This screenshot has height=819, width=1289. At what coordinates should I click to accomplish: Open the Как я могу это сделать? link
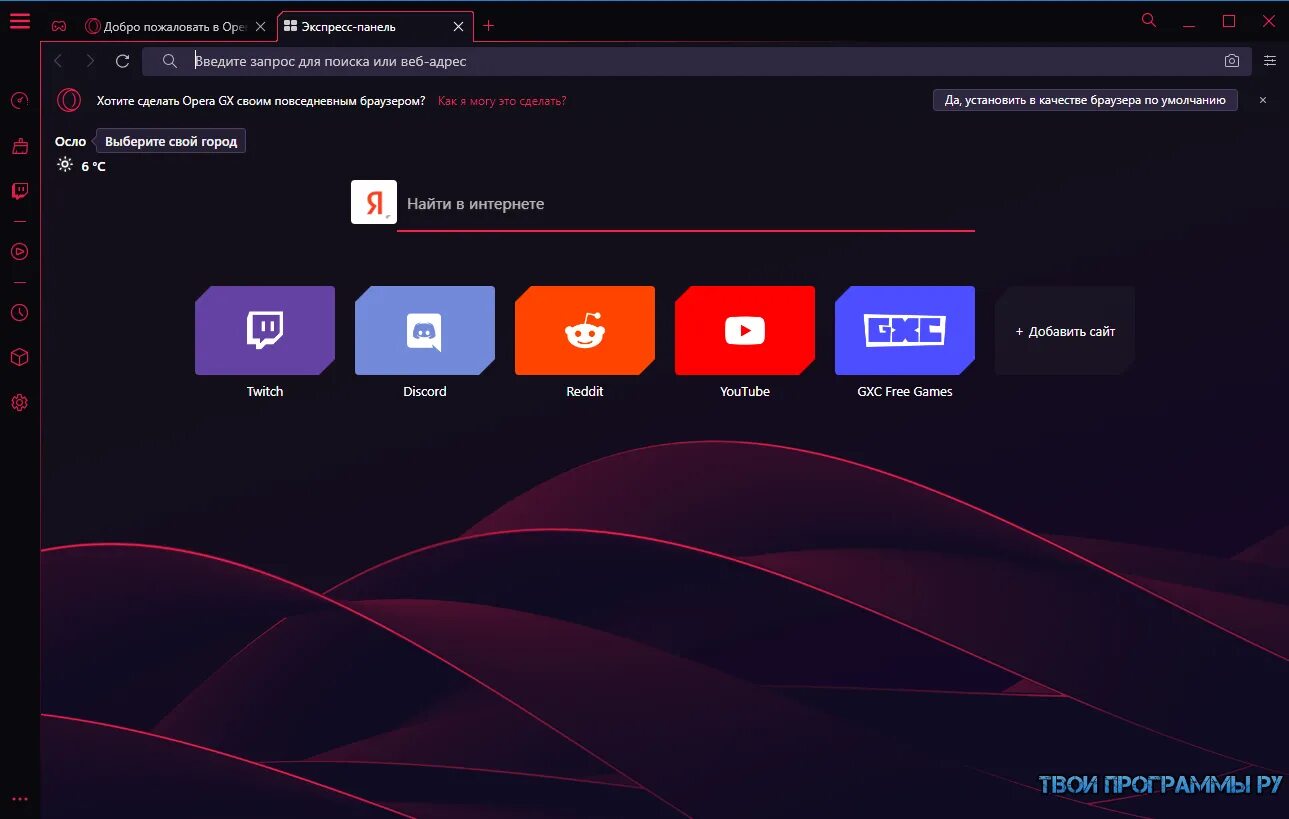(502, 101)
